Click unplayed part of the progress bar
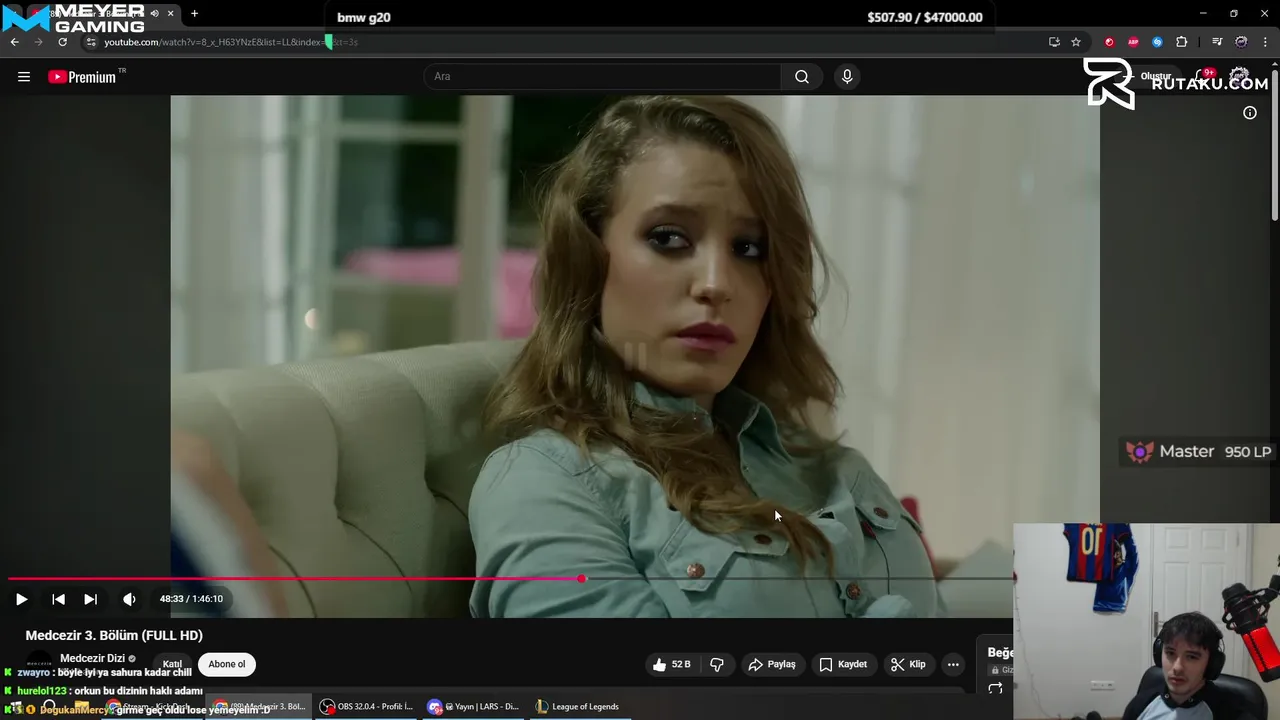The width and height of the screenshot is (1280, 720). point(797,579)
